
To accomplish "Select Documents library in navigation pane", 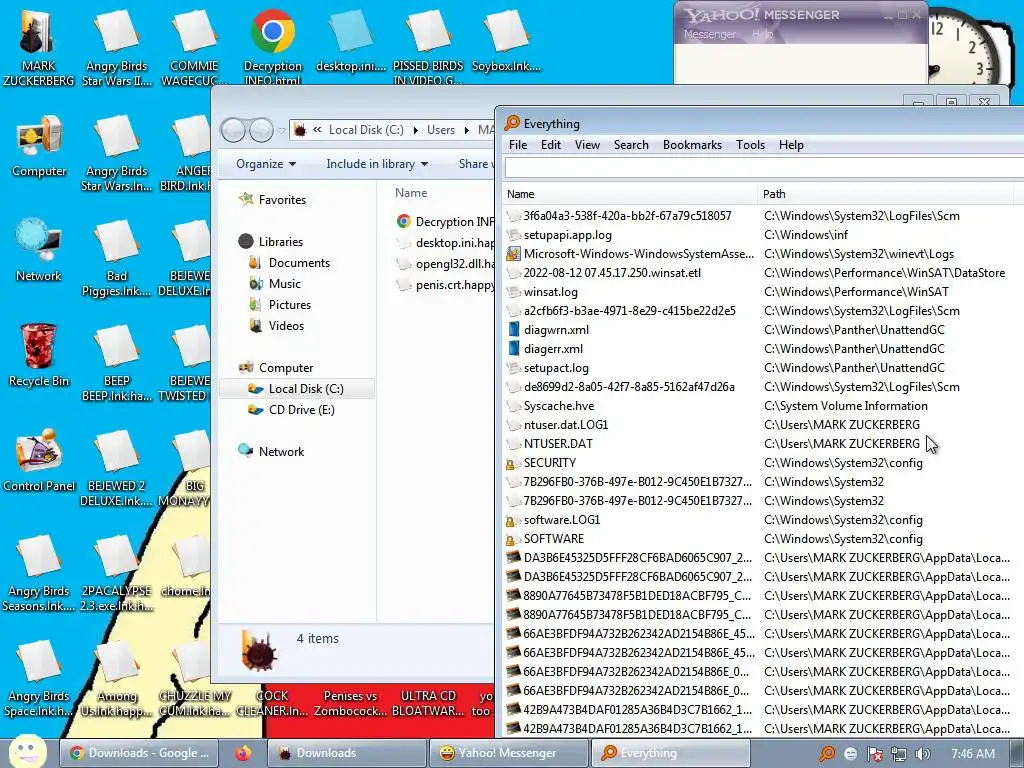I will pos(298,263).
